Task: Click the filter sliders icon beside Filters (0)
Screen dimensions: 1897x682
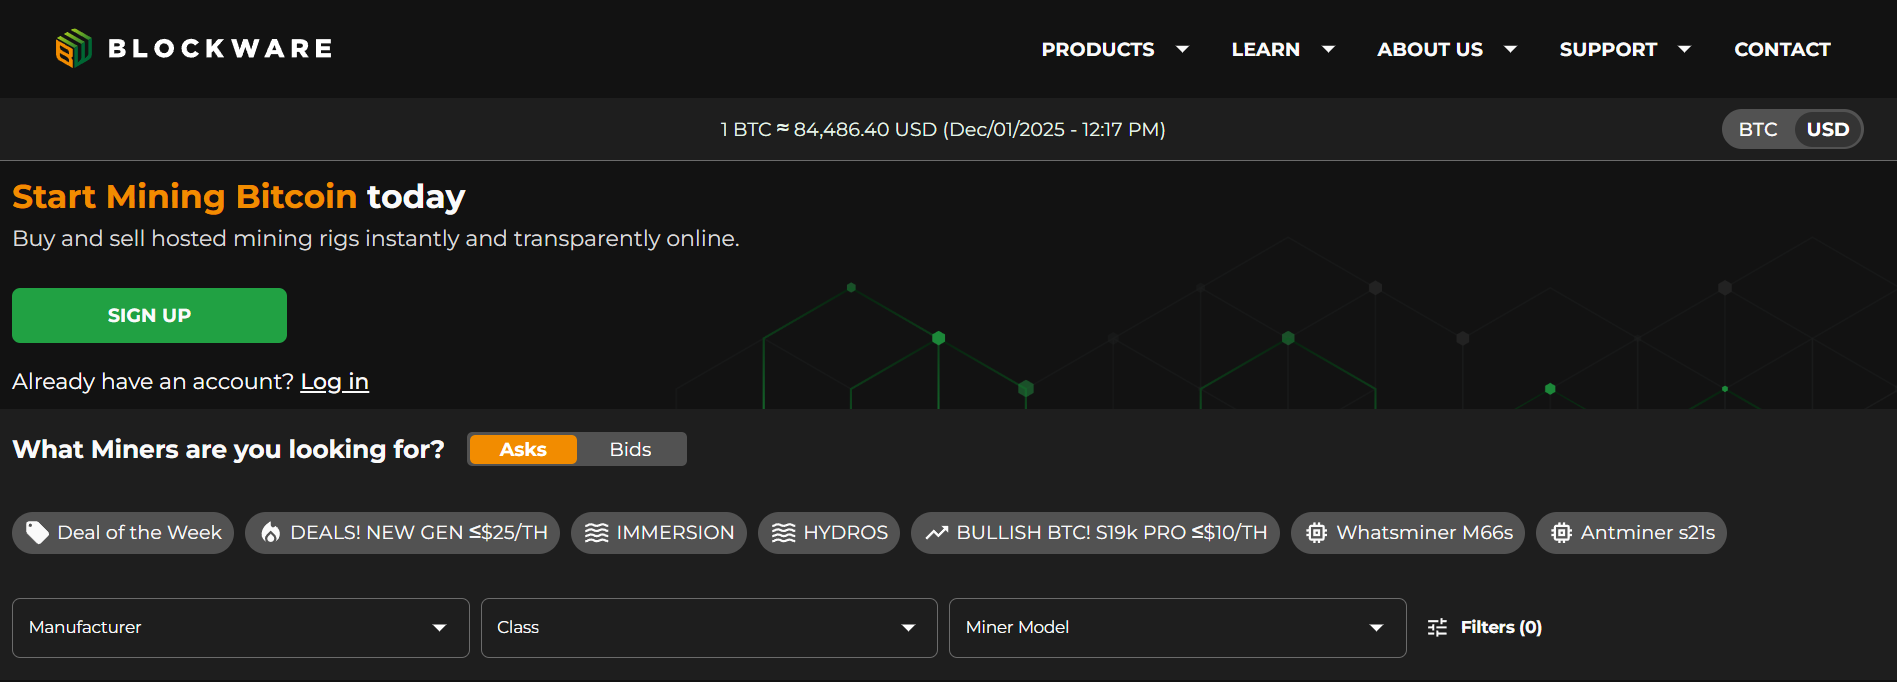Action: [x=1437, y=627]
